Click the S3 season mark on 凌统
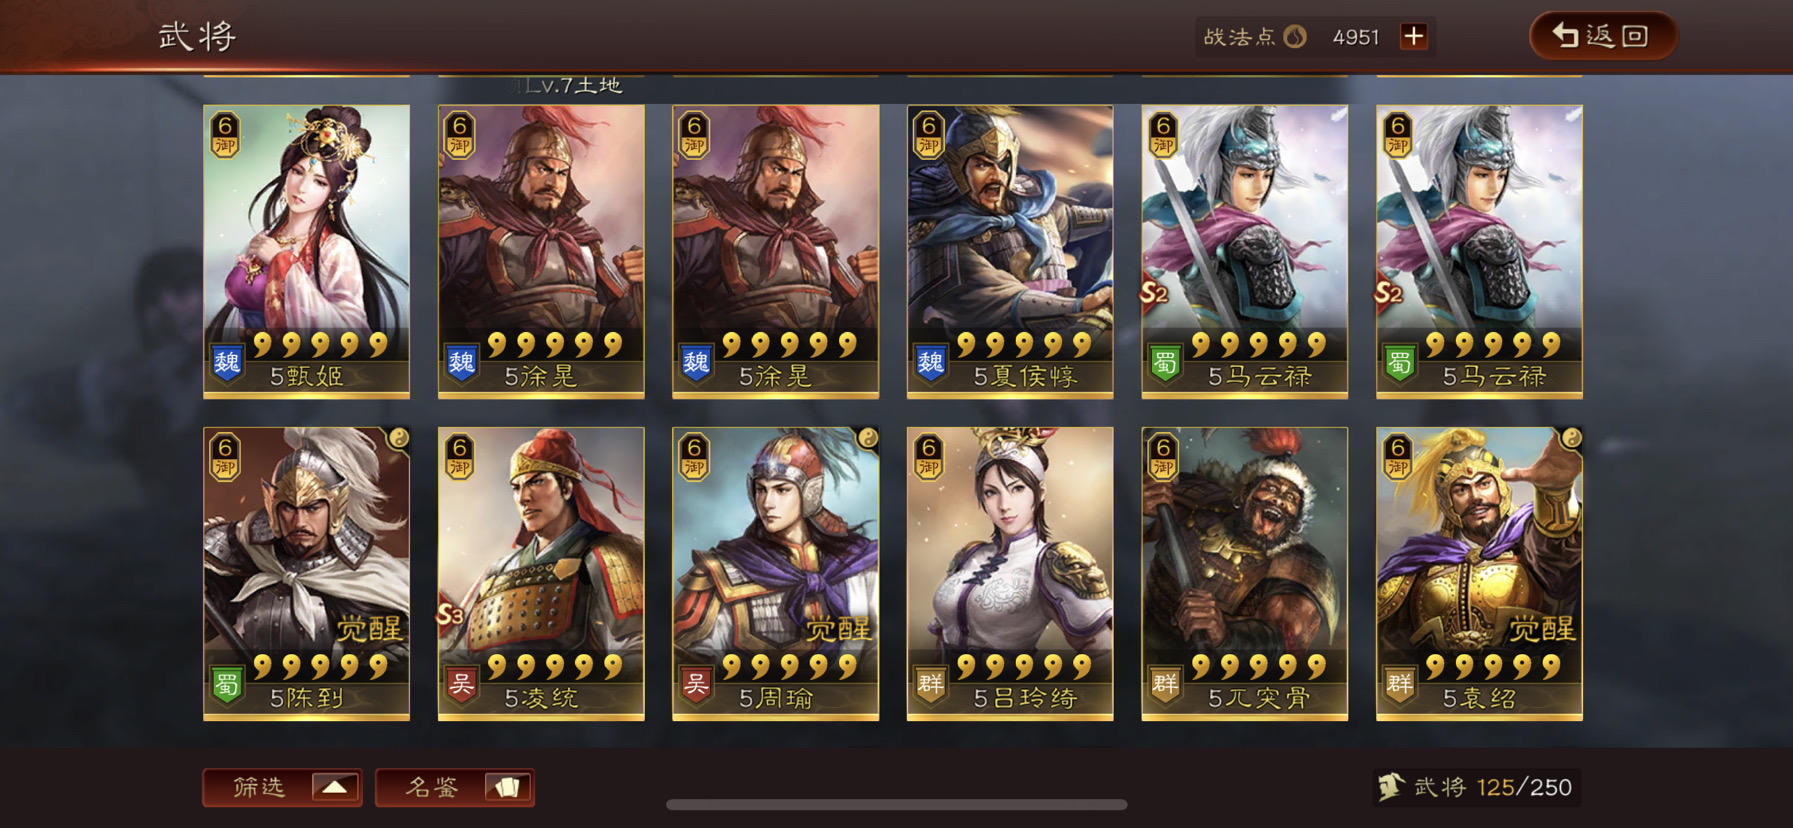 (x=451, y=615)
